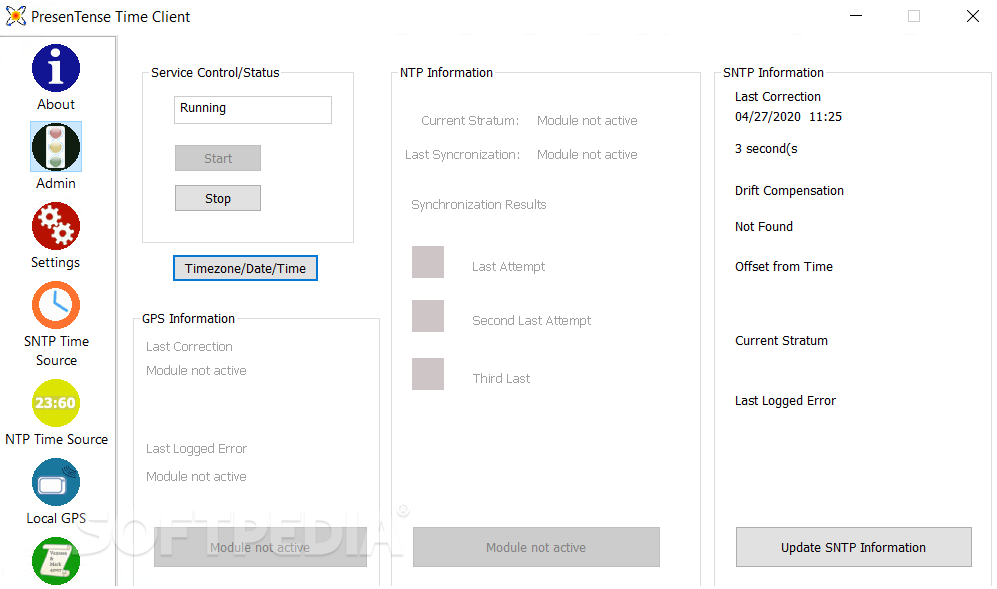Click the '04/27/2020 11:25' correction date
The height and width of the screenshot is (589, 997).
click(788, 116)
